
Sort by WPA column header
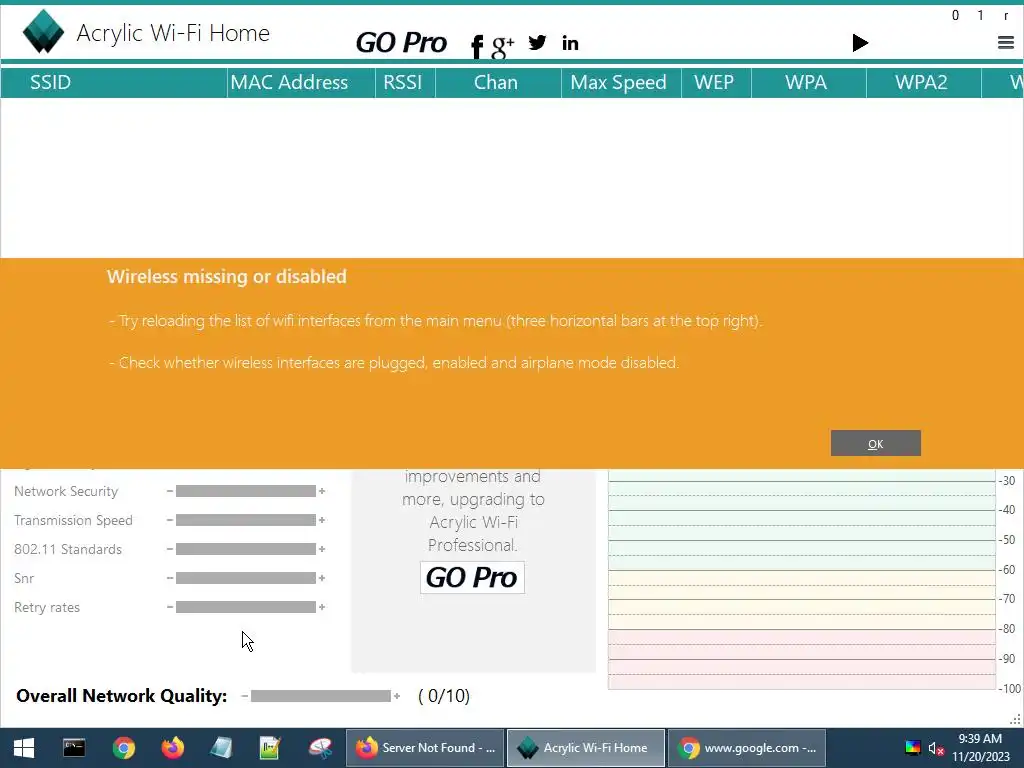(808, 82)
